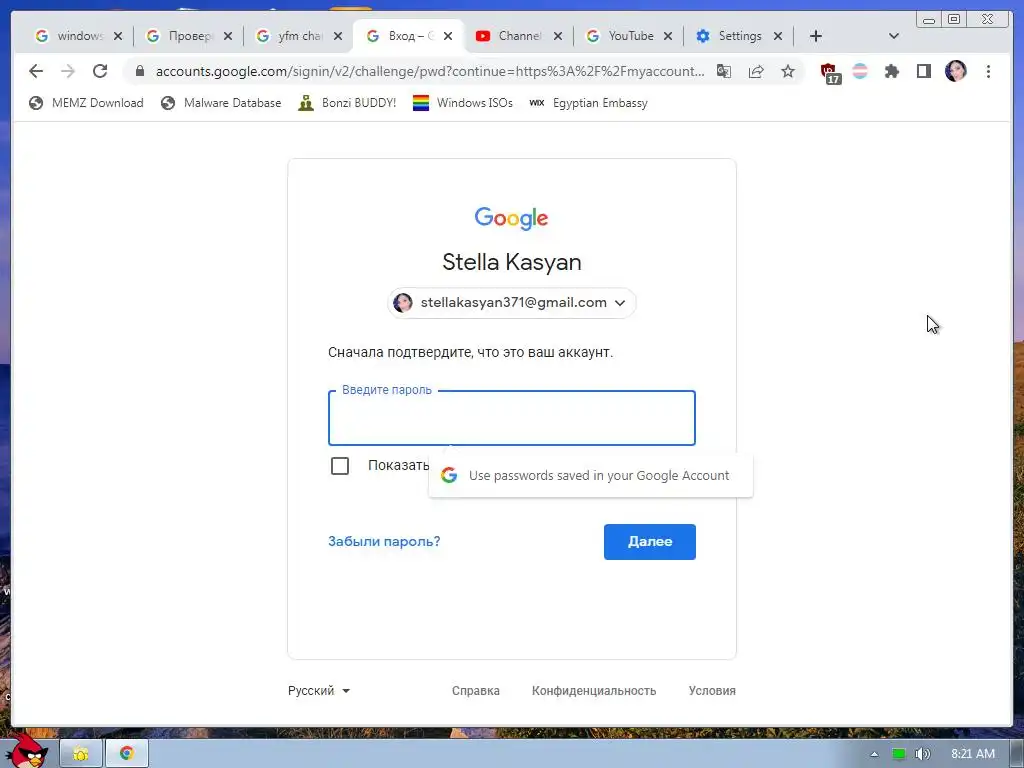The height and width of the screenshot is (768, 1024).
Task: Toggle the browser side panel
Action: (923, 71)
